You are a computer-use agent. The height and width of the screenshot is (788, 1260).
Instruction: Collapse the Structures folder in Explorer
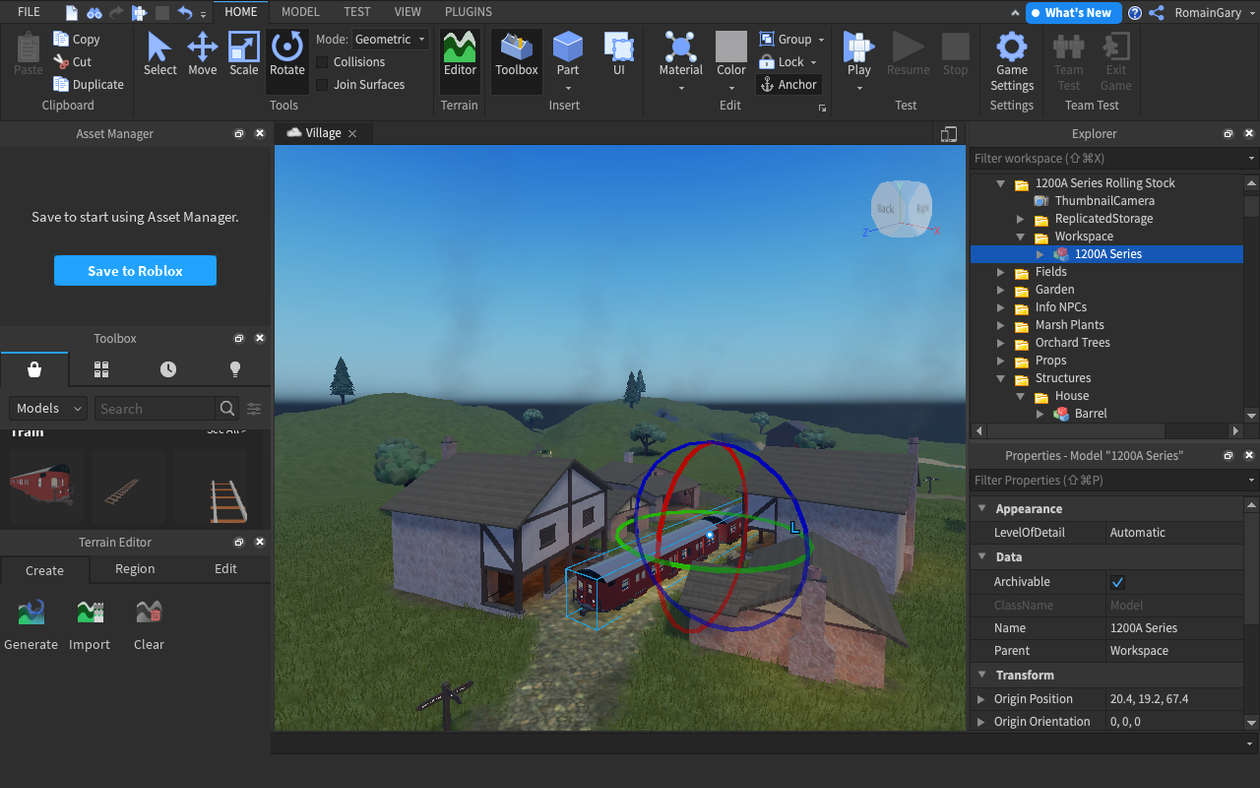[x=1000, y=379]
